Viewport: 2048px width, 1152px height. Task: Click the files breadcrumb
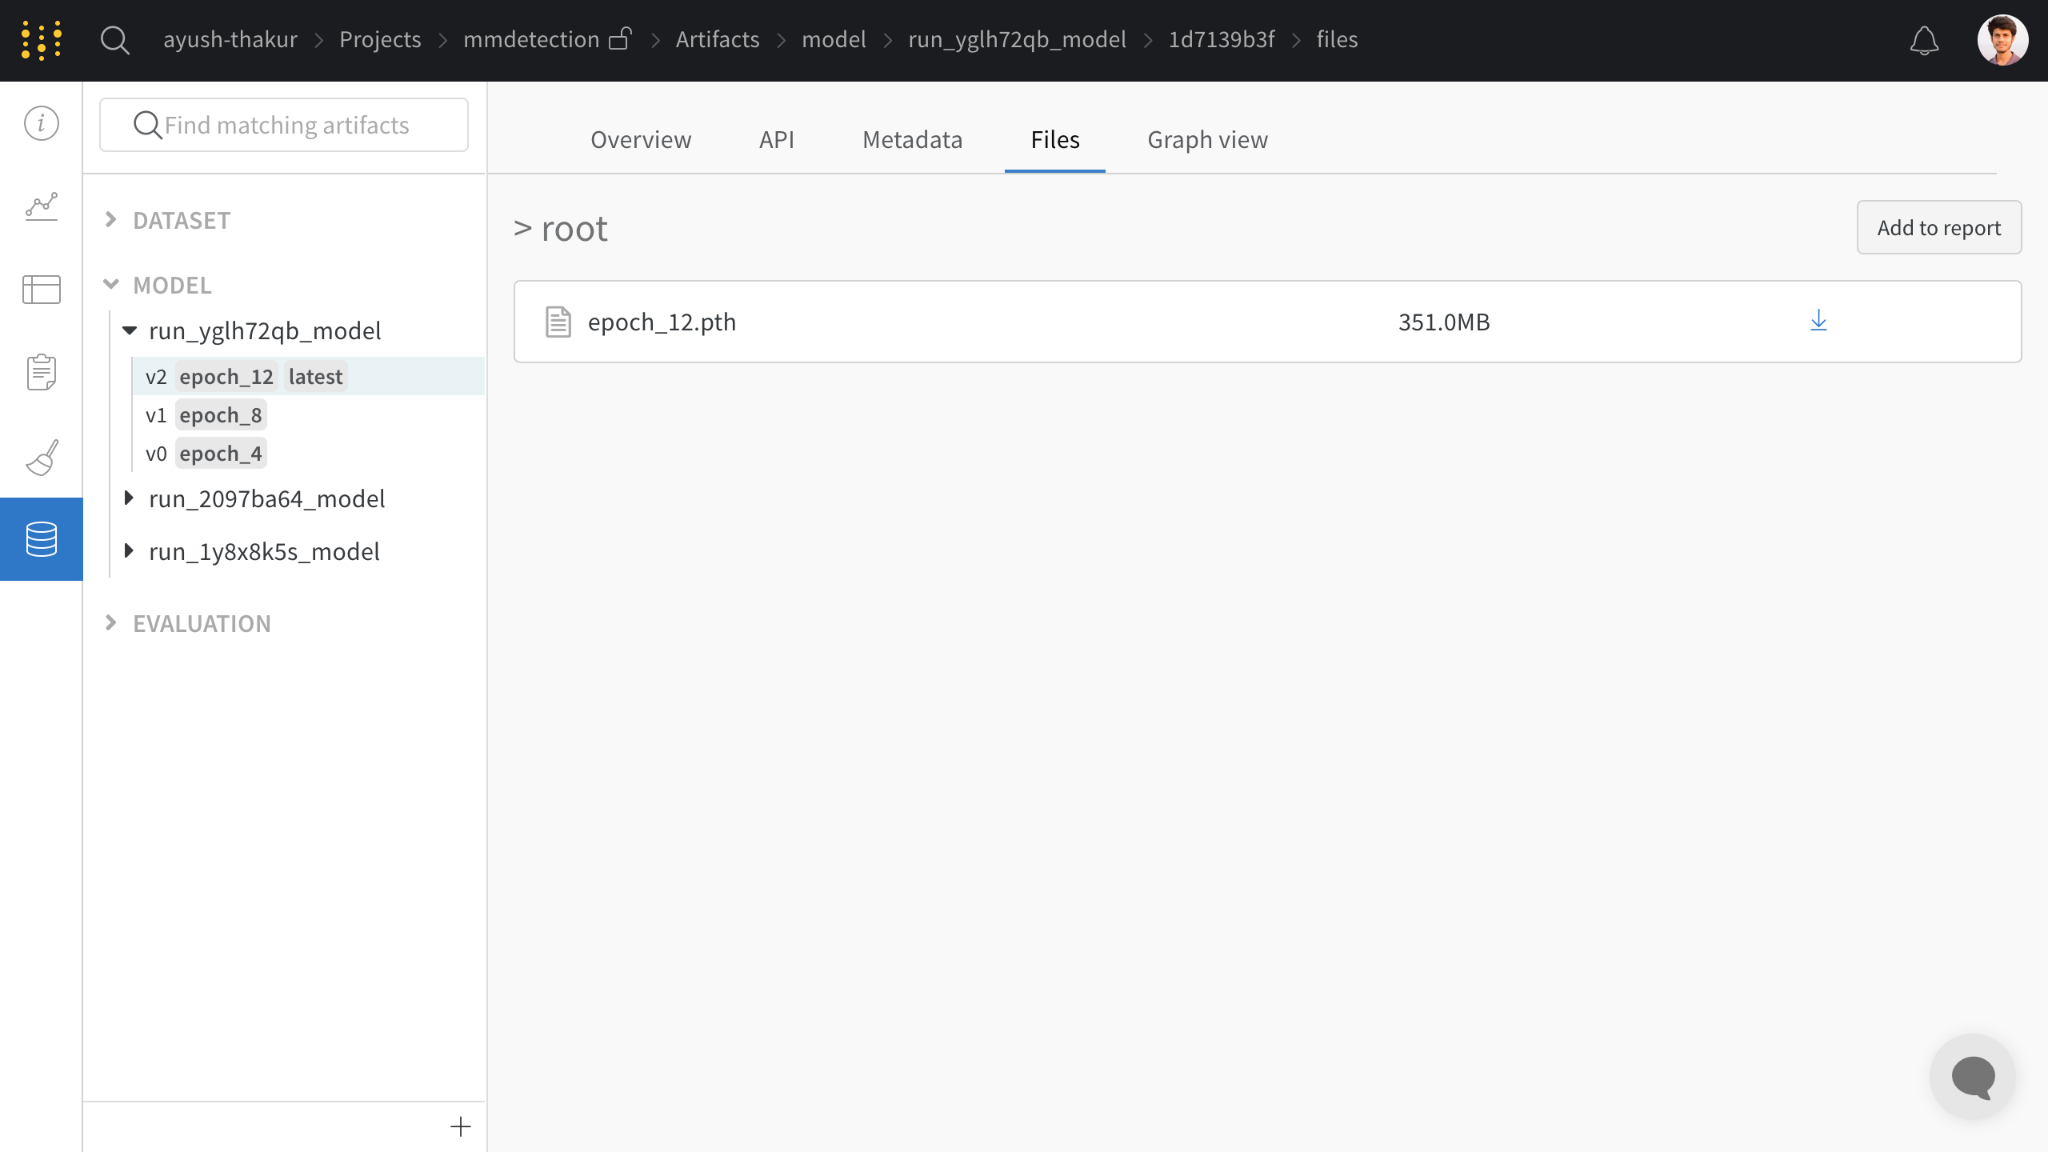pyautogui.click(x=1337, y=39)
